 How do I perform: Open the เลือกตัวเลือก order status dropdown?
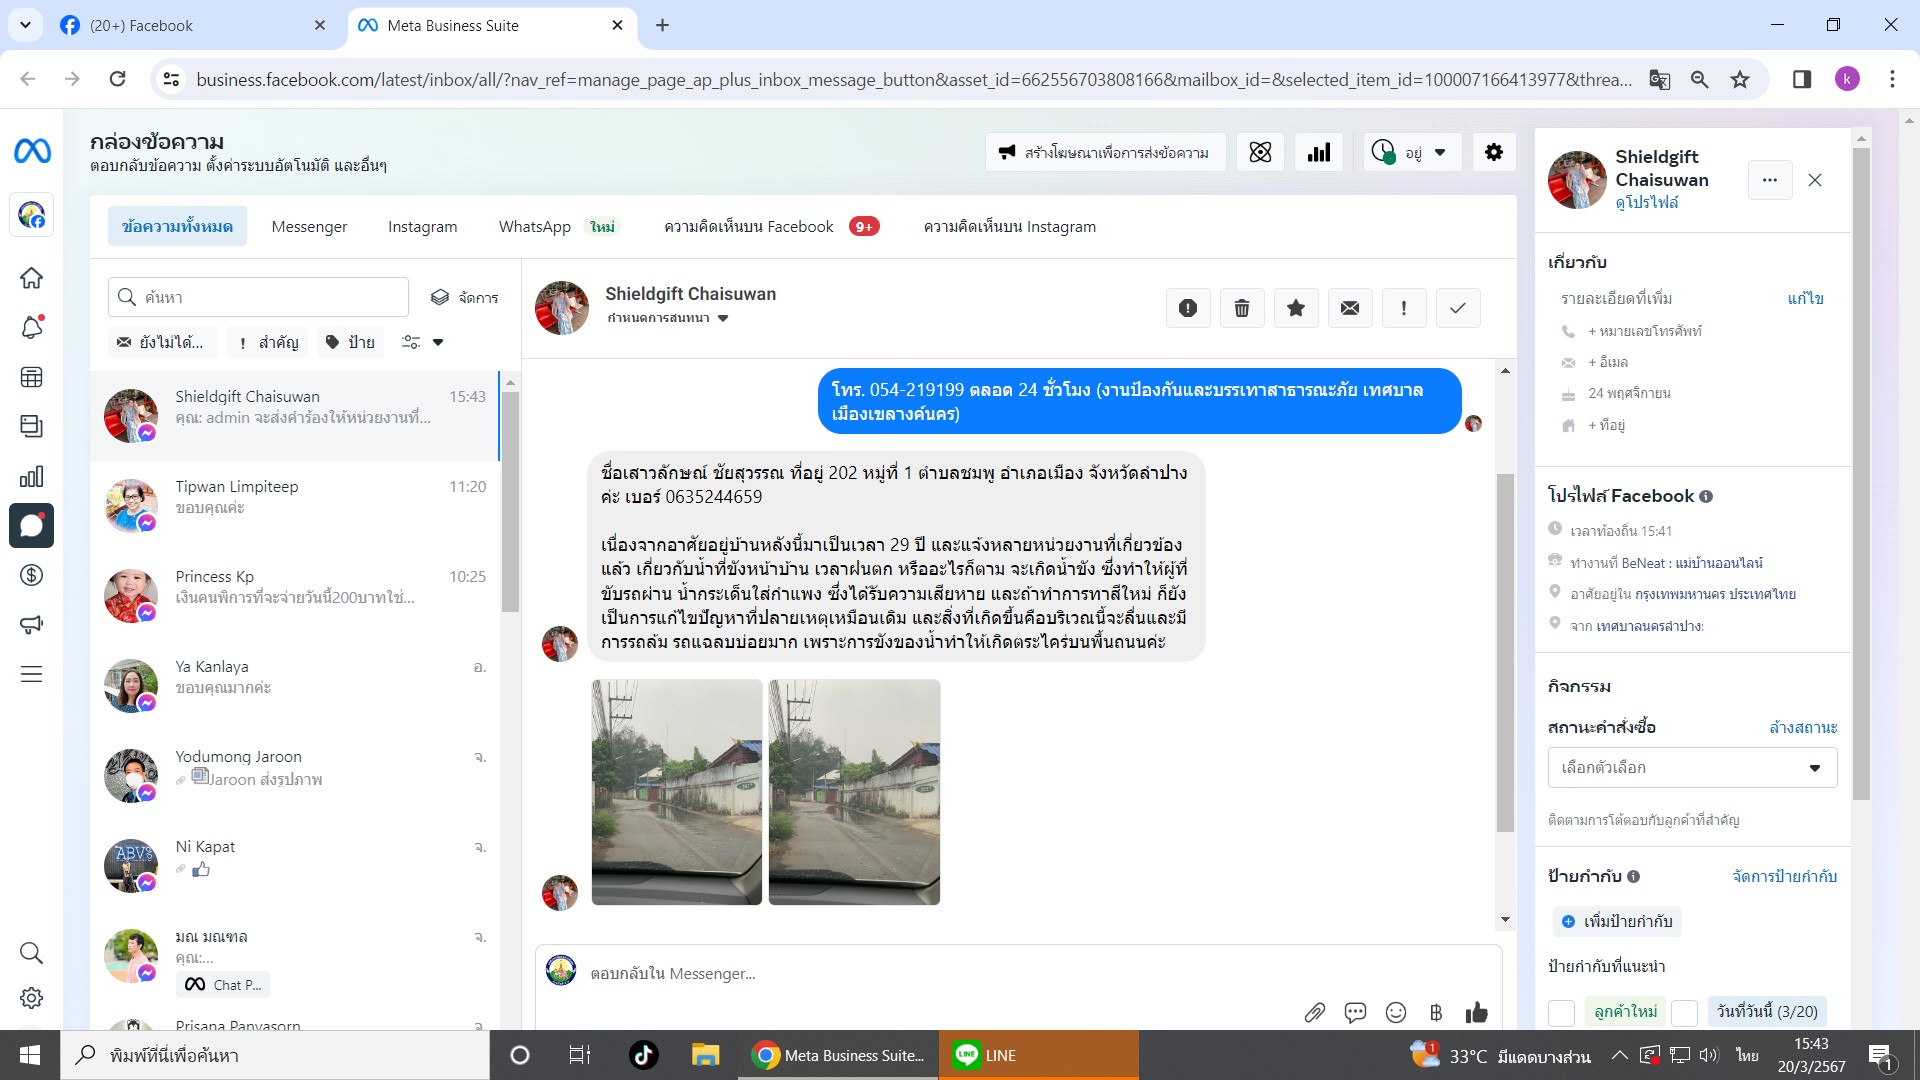click(x=1691, y=767)
